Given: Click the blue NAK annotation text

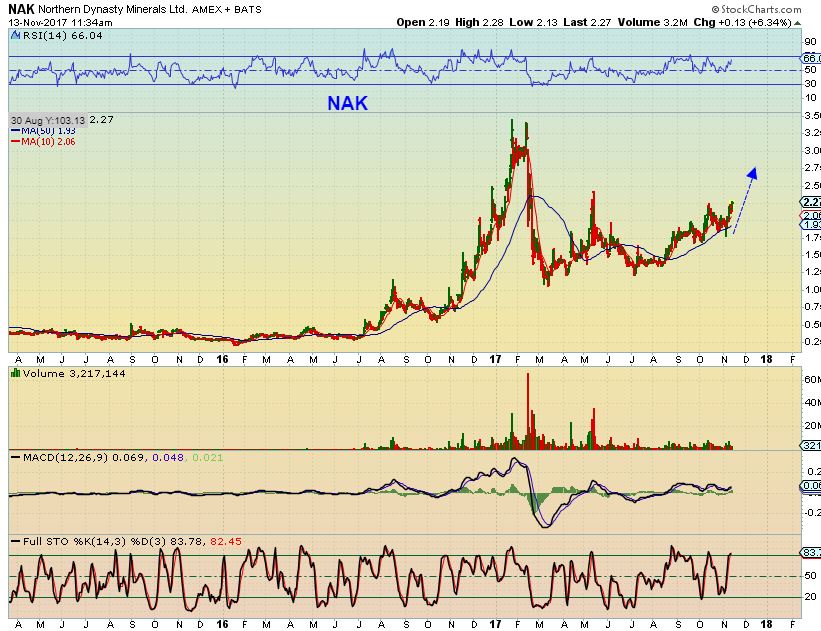Looking at the screenshot, I should (x=348, y=103).
